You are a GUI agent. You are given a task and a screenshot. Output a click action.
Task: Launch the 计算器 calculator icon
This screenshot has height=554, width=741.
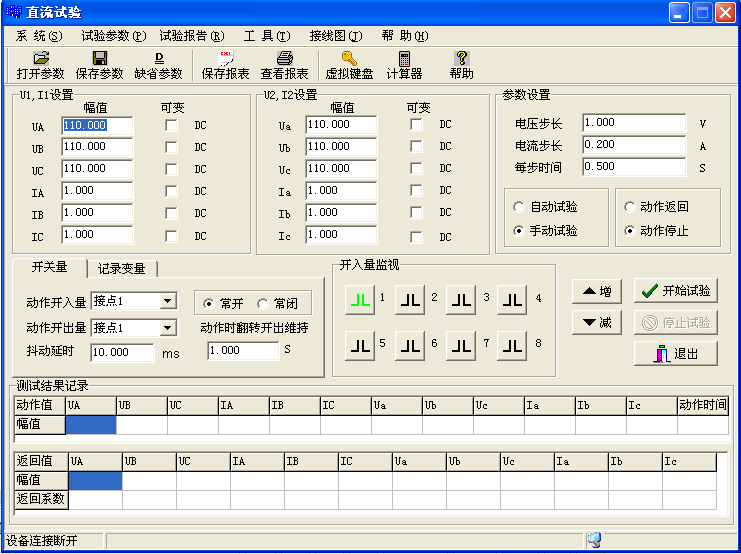coord(404,59)
